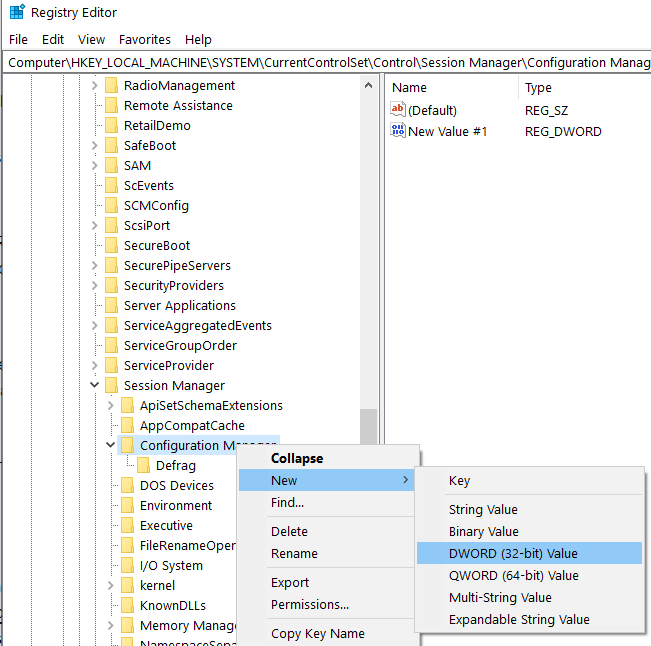The width and height of the screenshot is (651, 646).
Task: Choose Rename in the context menu
Action: (326, 553)
